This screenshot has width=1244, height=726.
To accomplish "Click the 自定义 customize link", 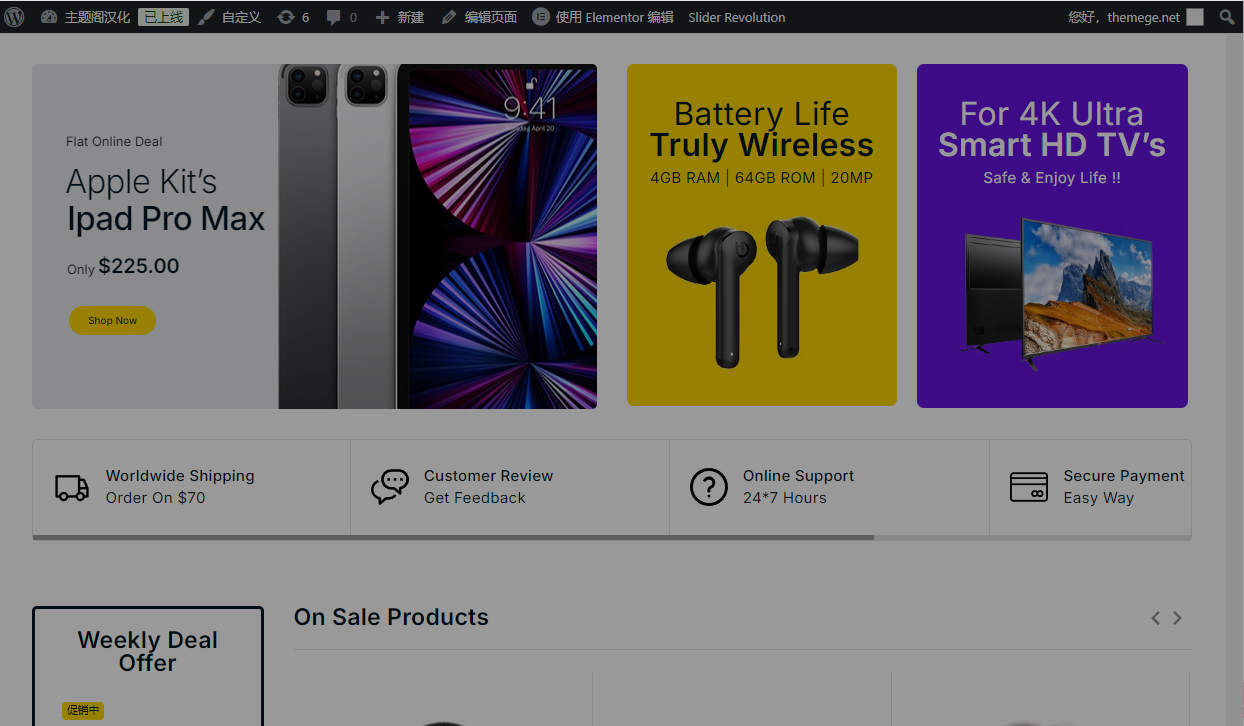I will click(229, 17).
